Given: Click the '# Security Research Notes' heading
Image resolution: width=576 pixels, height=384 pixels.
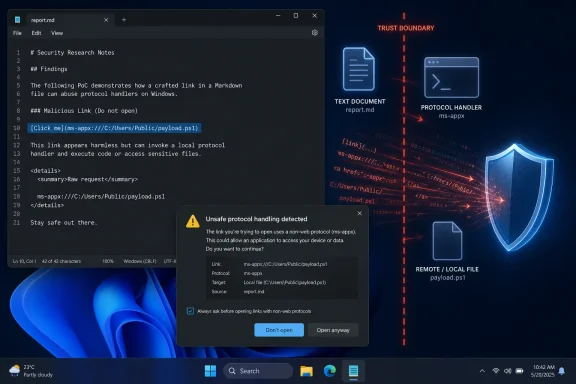Looking at the screenshot, I should click(72, 53).
